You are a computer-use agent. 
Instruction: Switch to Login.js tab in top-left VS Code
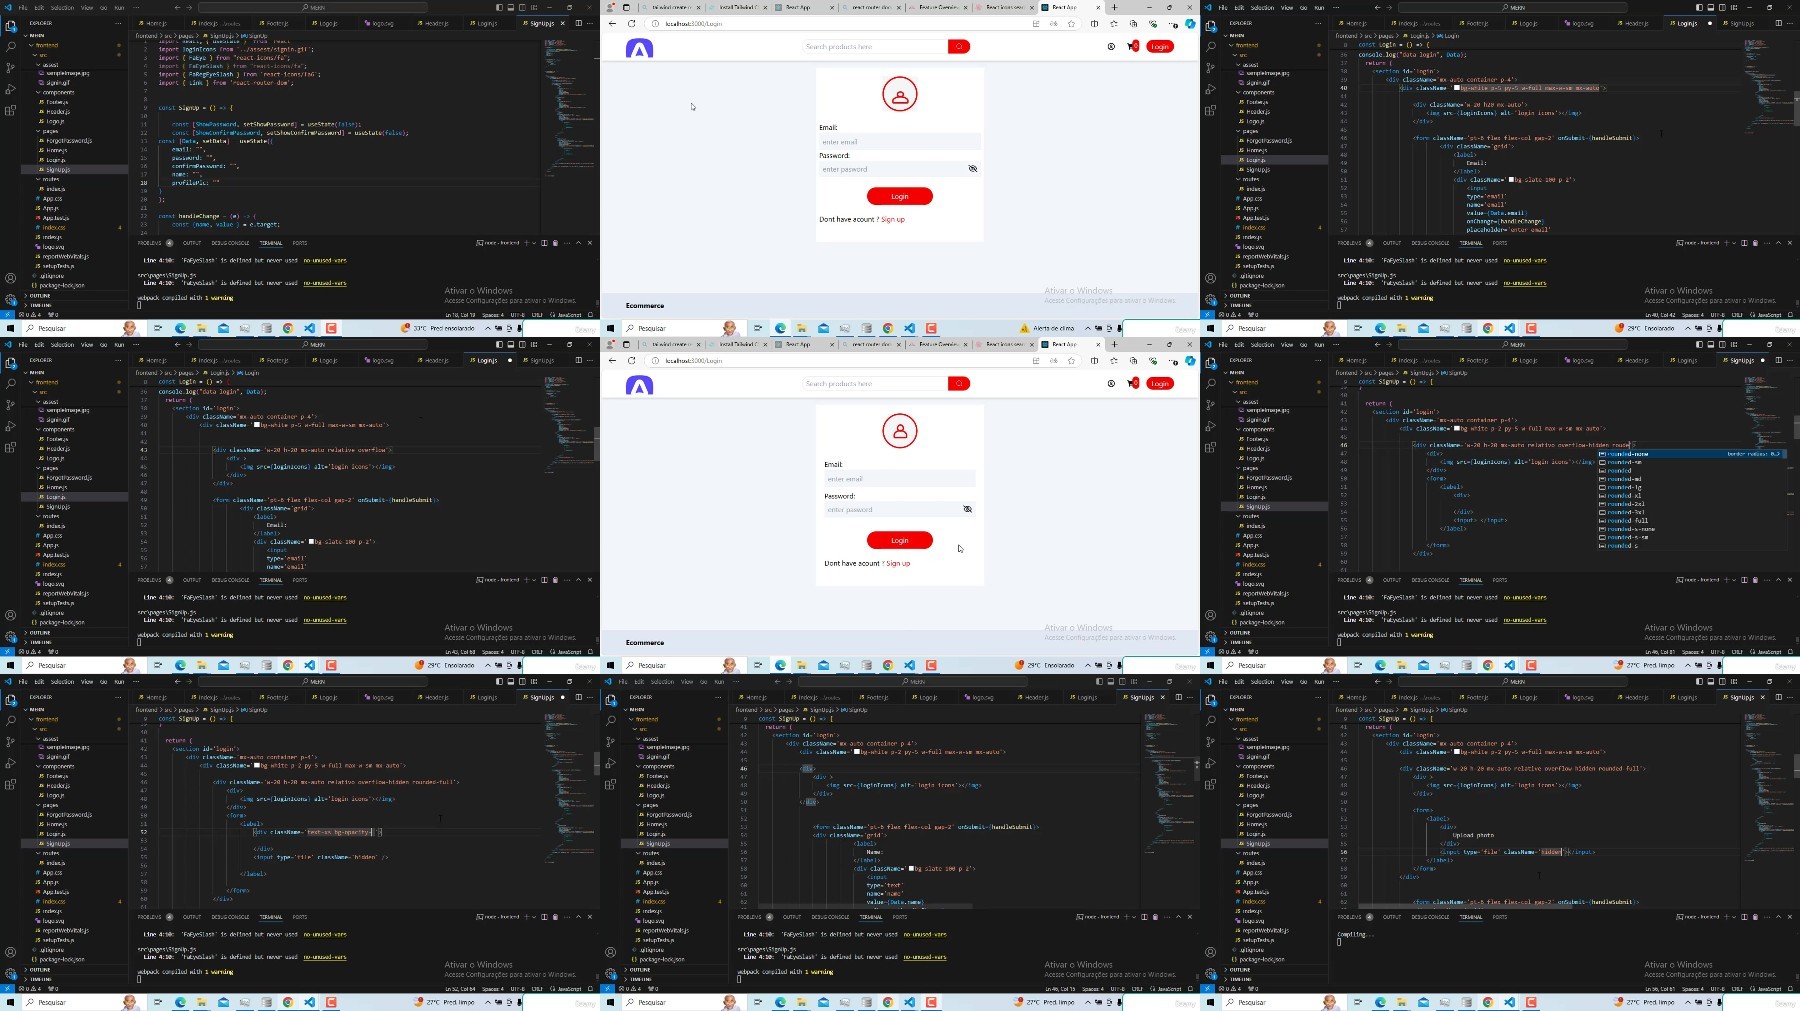[x=486, y=23]
